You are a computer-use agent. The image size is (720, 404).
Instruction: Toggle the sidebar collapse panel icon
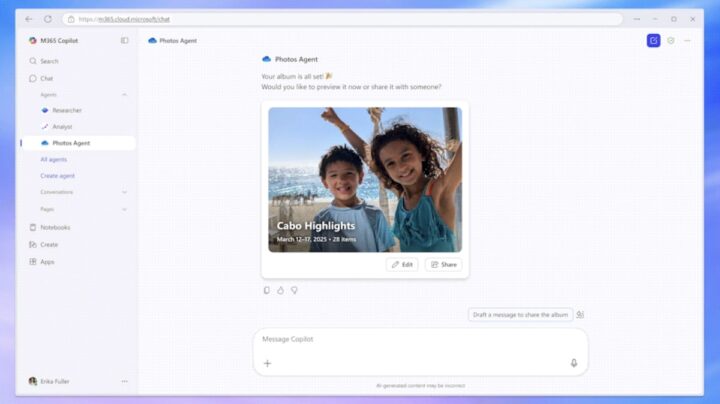click(125, 41)
